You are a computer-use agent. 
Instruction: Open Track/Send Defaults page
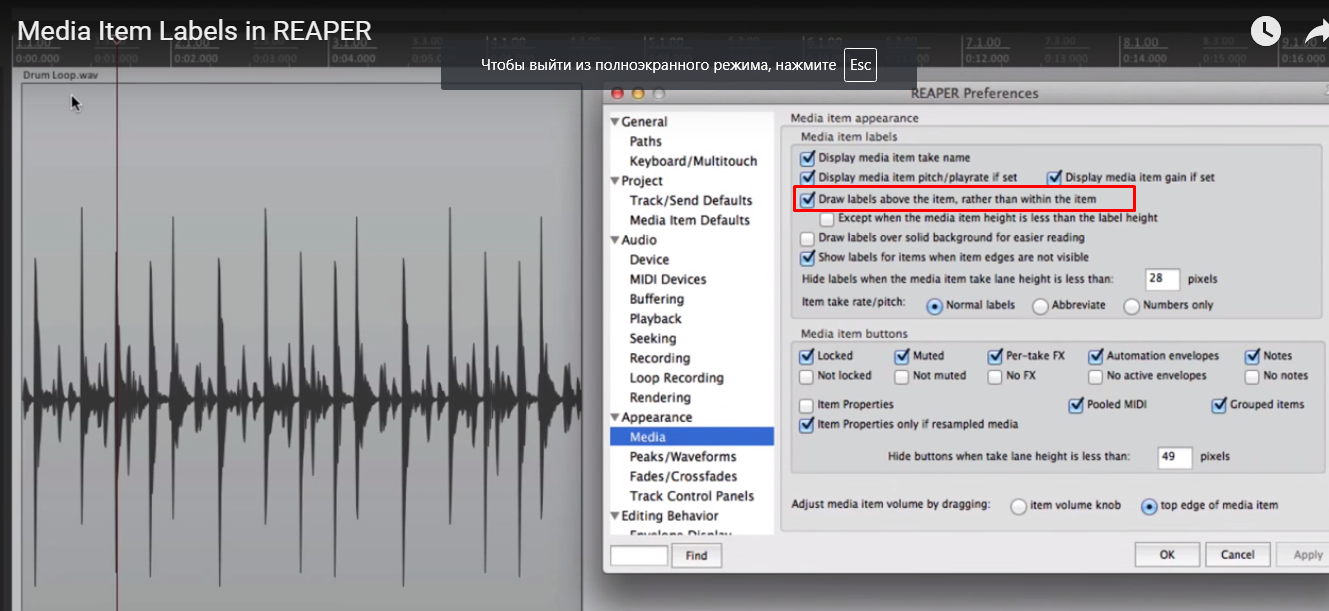tap(691, 201)
